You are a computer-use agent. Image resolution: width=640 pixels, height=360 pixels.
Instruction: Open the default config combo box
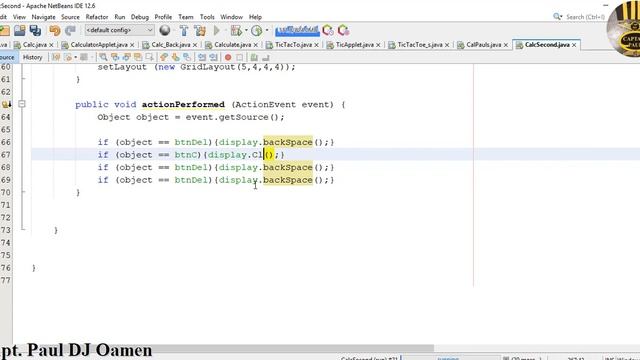click(119, 30)
